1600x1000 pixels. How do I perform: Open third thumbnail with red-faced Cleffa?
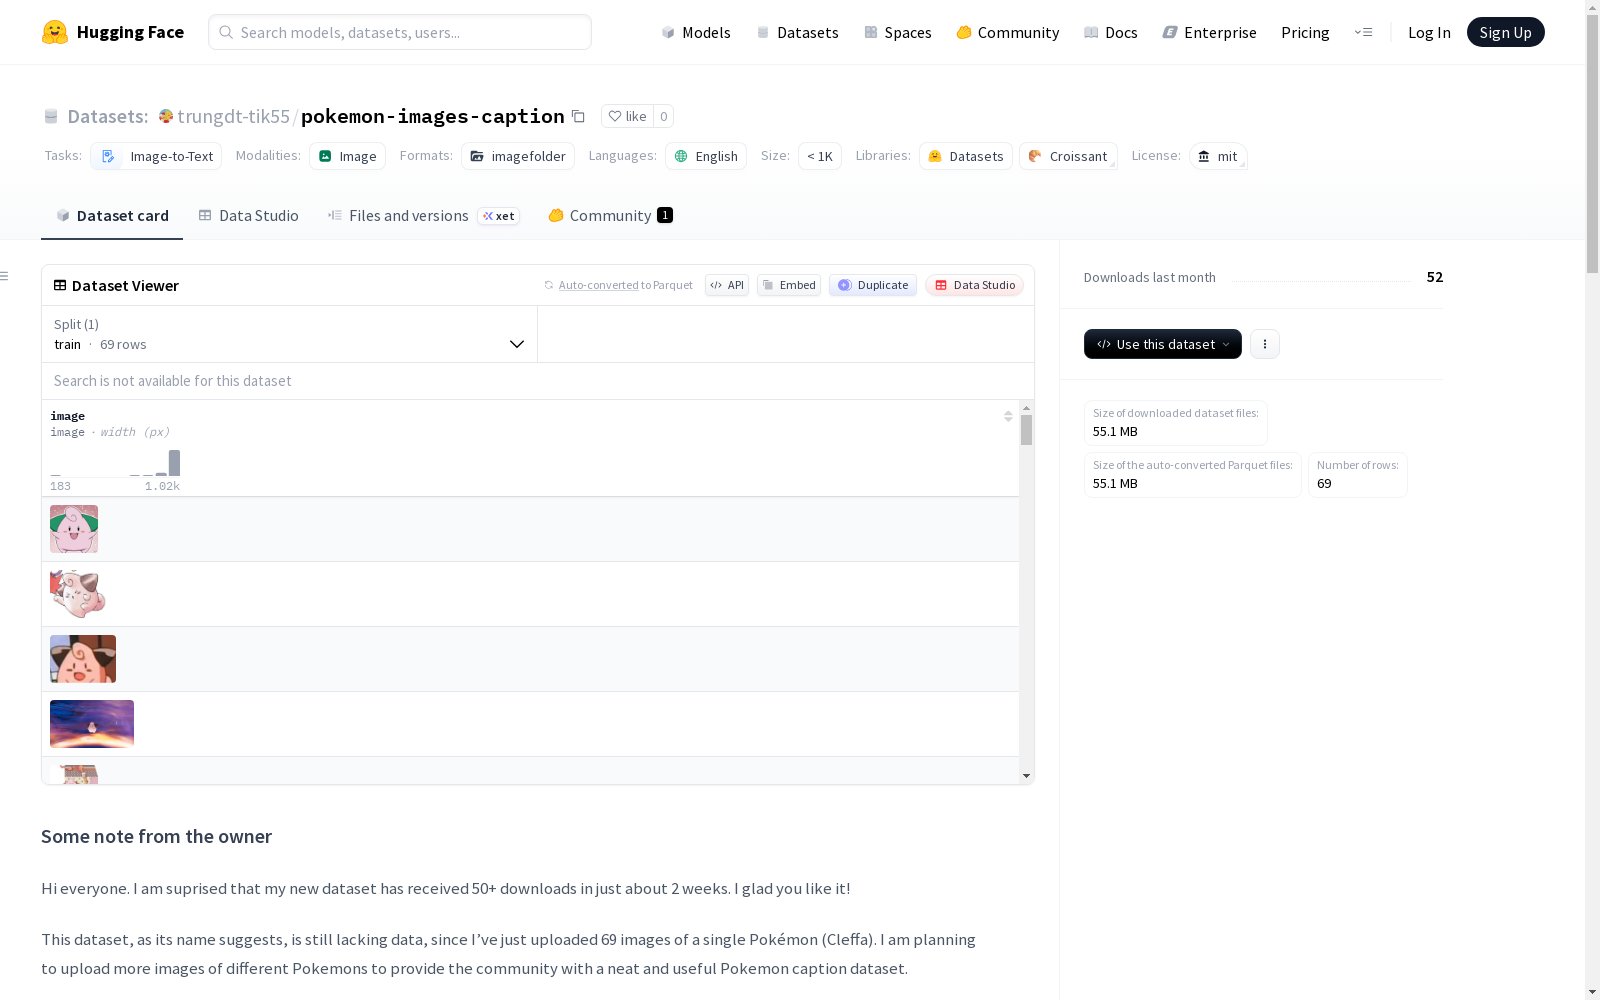pyautogui.click(x=83, y=659)
